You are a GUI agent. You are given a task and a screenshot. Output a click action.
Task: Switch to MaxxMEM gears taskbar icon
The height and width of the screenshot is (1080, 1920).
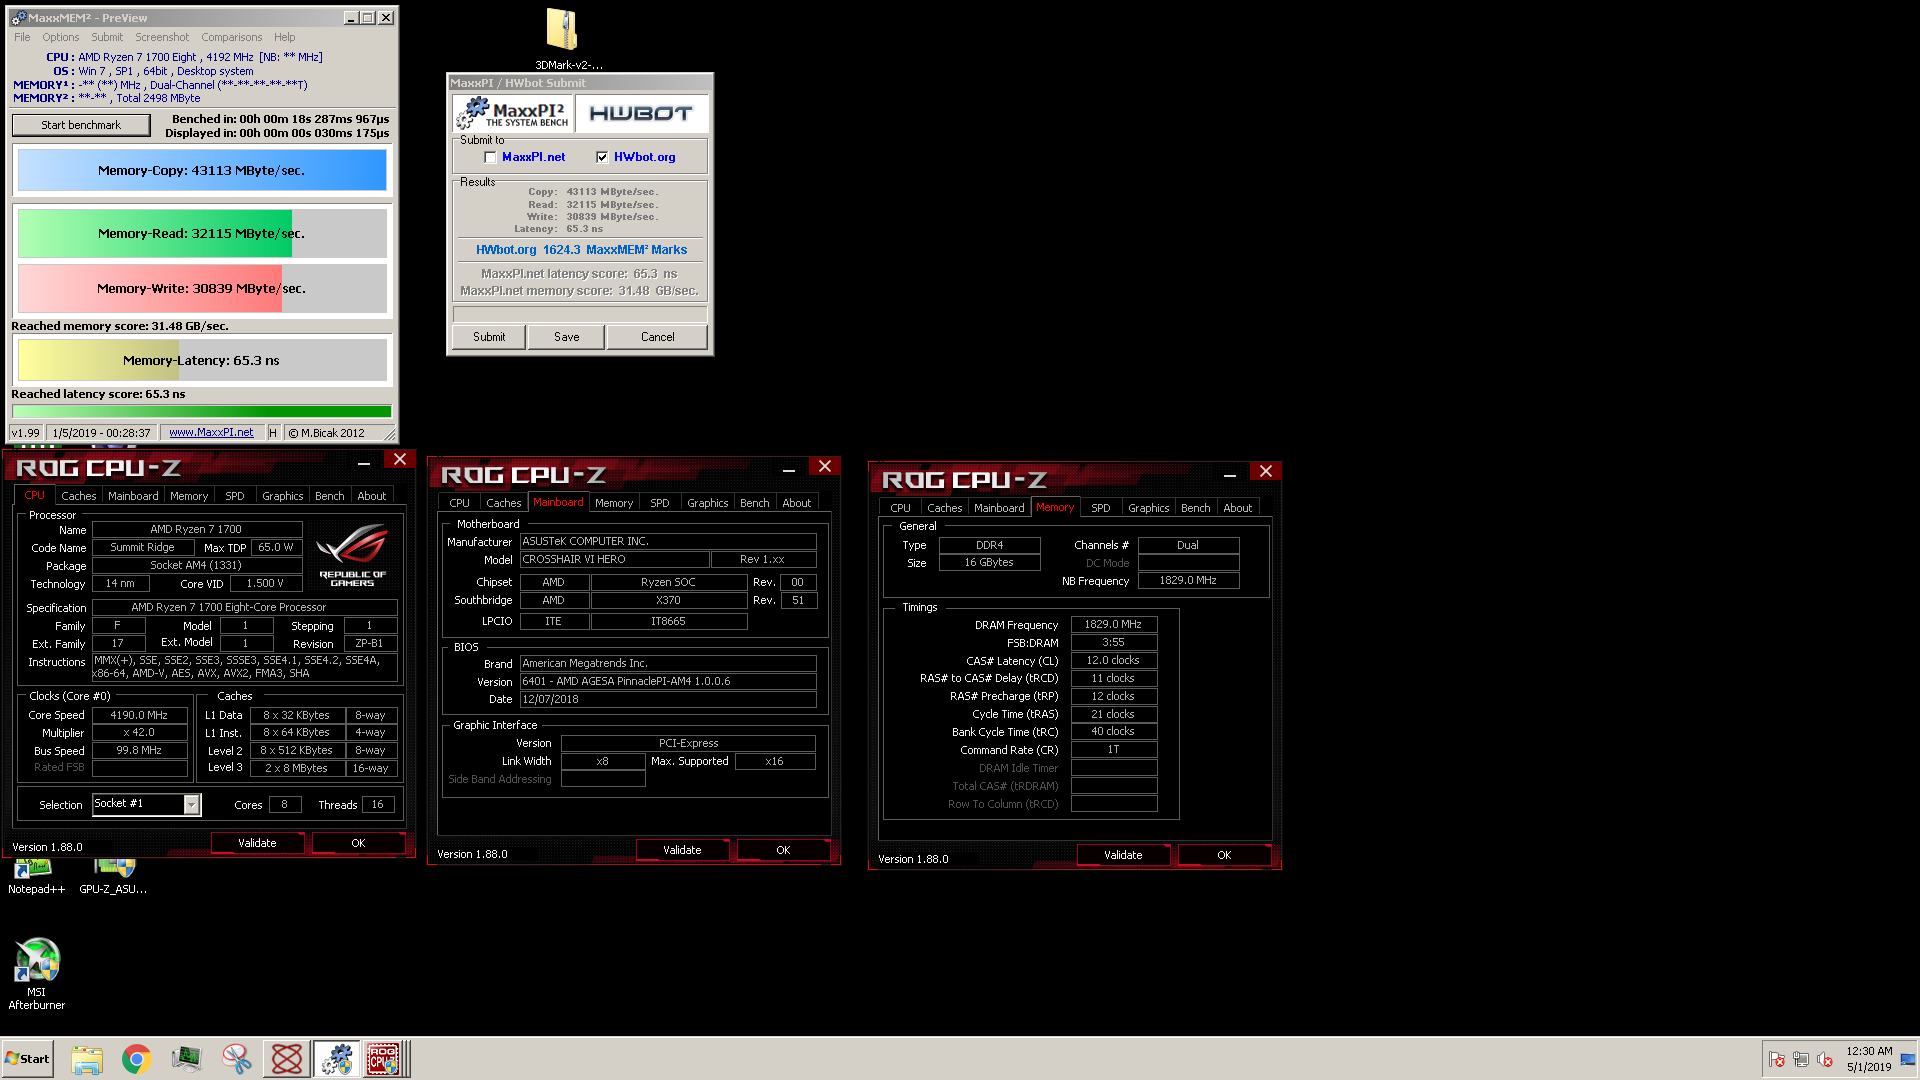(x=337, y=1059)
